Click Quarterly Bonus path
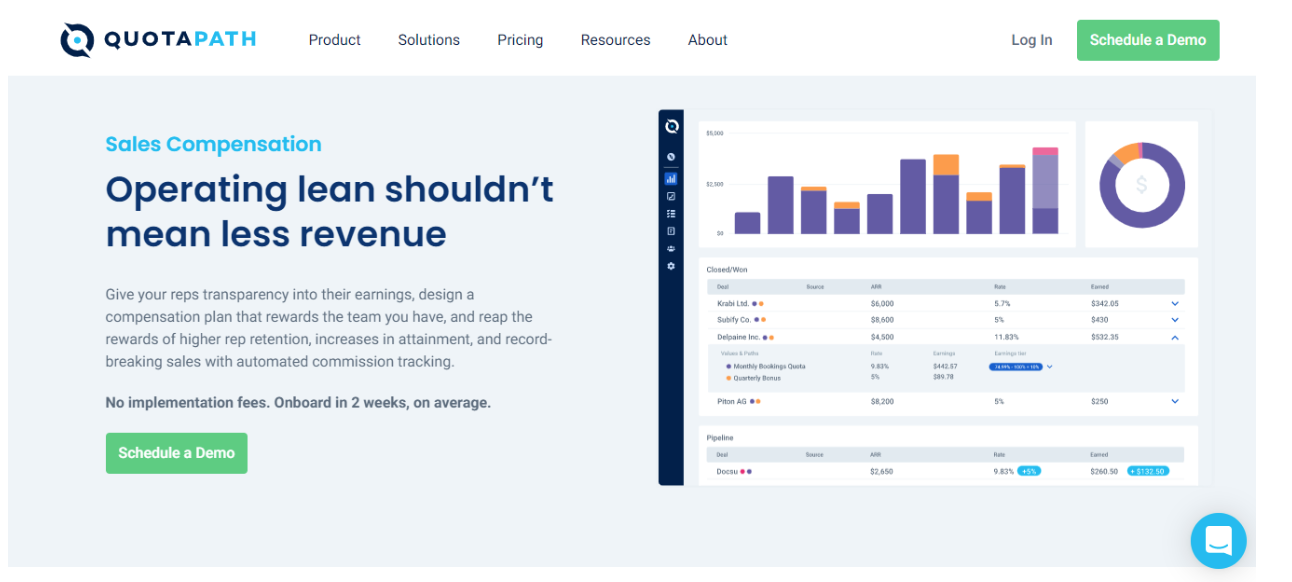This screenshot has width=1292, height=582. coord(758,377)
